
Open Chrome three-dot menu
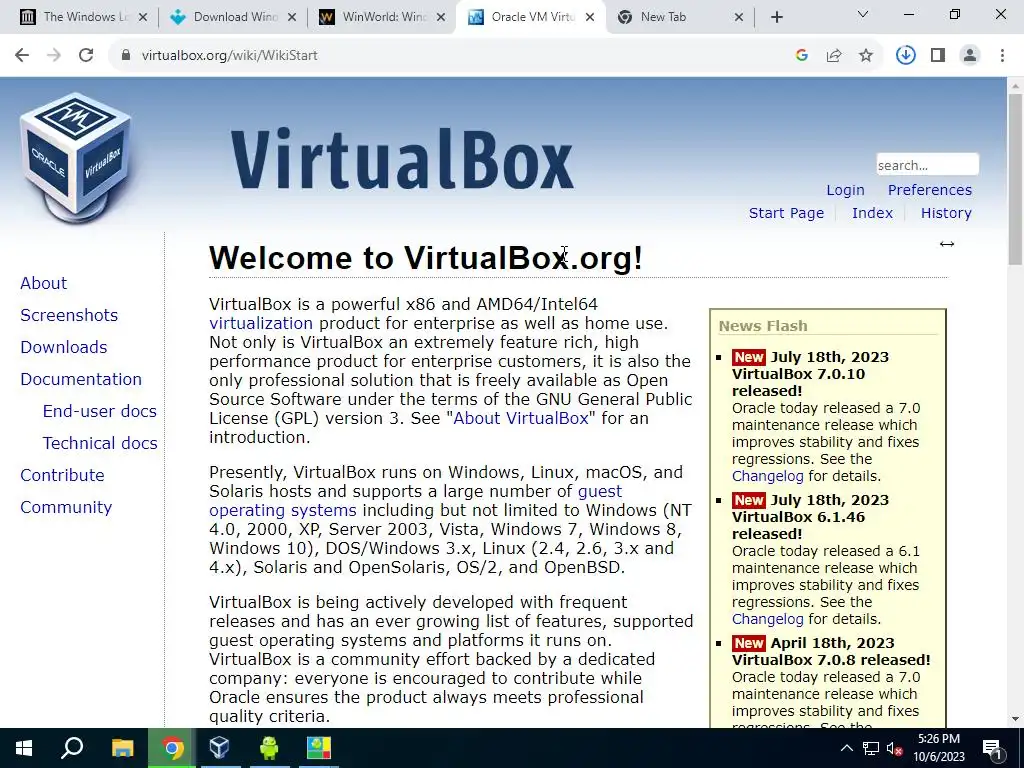1002,56
